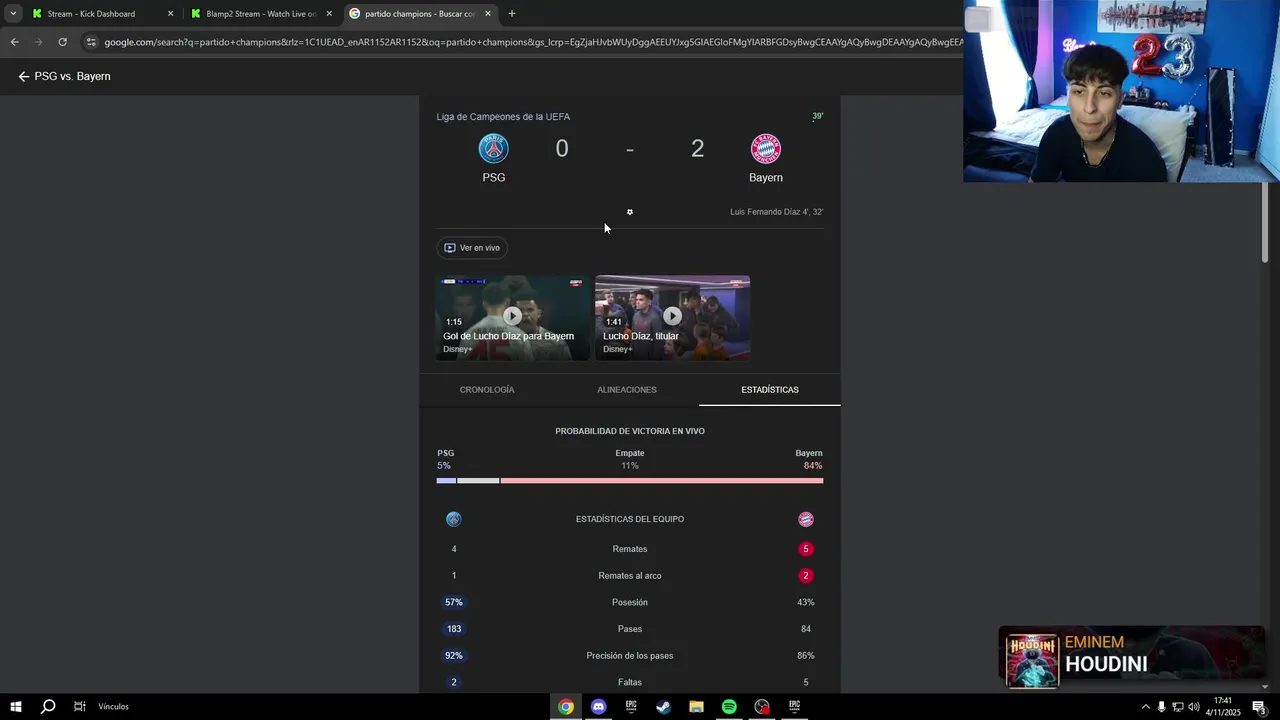The height and width of the screenshot is (720, 1280).
Task: Go back using the PSG vs. Bayern arrow
Action: tap(24, 76)
